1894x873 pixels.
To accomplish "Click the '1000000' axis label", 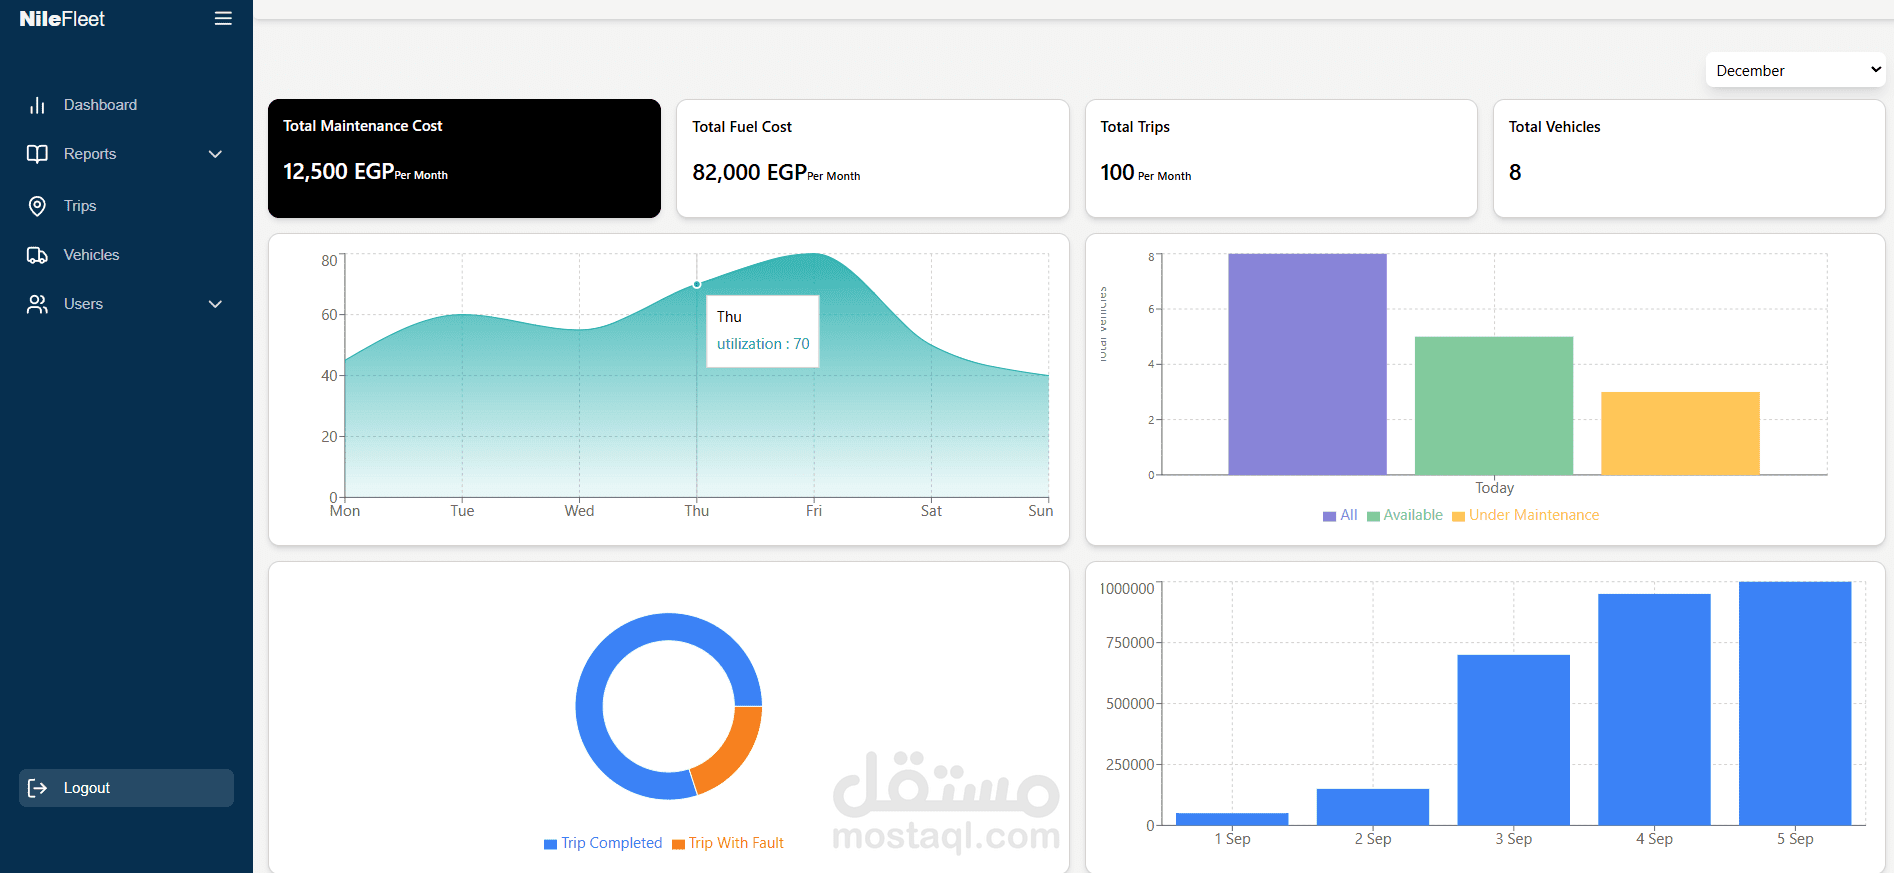I will 1127,588.
